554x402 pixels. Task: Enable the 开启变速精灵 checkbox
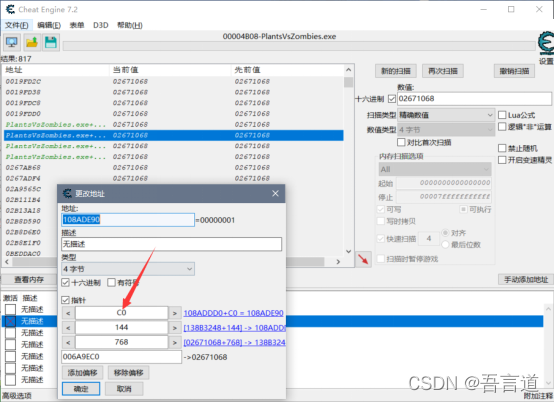tap(502, 160)
